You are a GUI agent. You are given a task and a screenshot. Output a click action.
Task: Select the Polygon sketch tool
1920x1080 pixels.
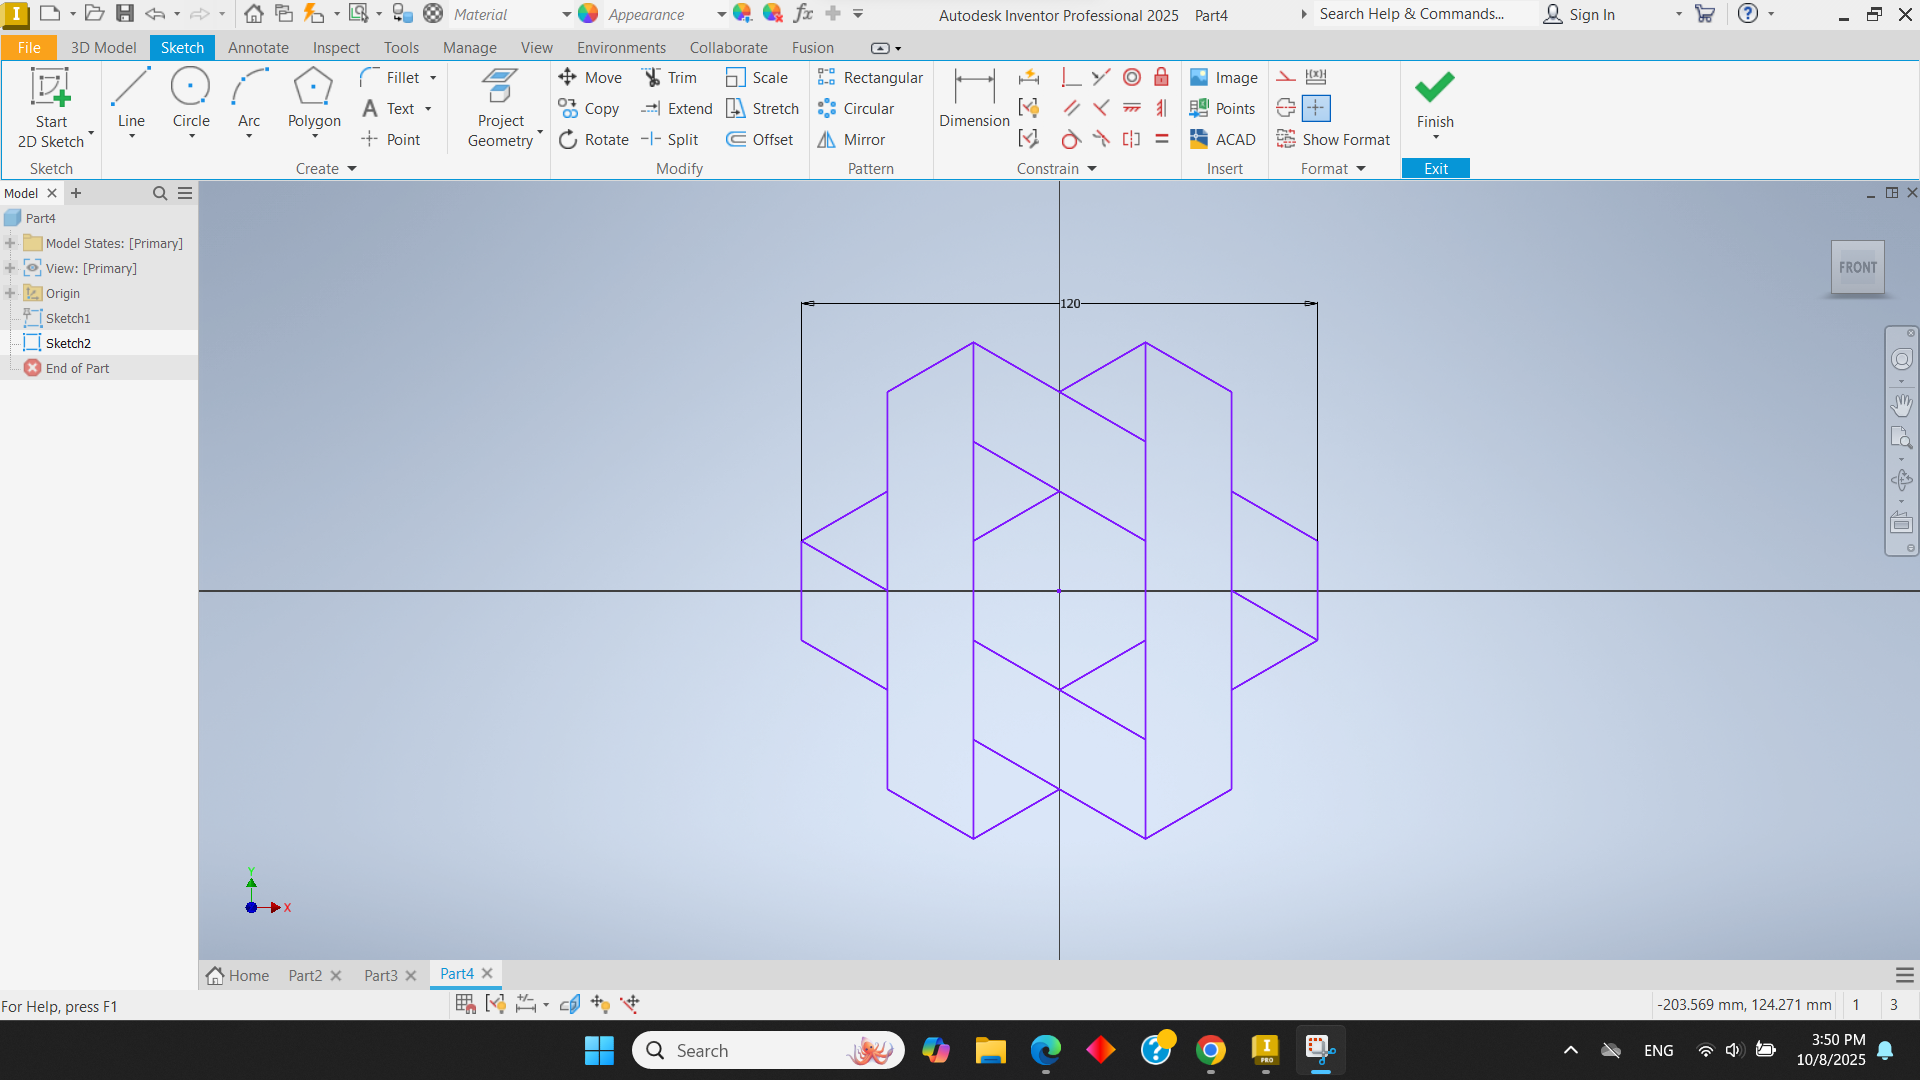pyautogui.click(x=313, y=98)
